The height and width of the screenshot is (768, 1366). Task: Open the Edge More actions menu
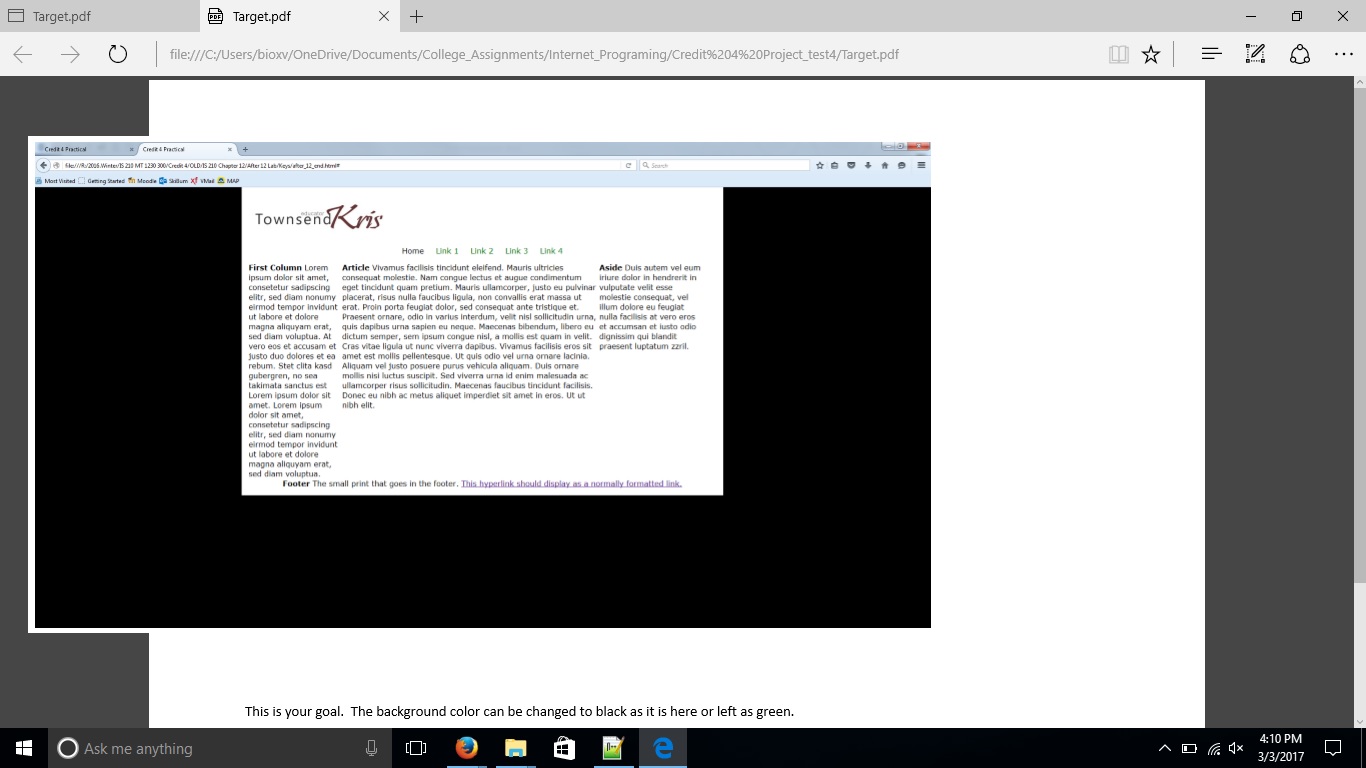pyautogui.click(x=1344, y=54)
